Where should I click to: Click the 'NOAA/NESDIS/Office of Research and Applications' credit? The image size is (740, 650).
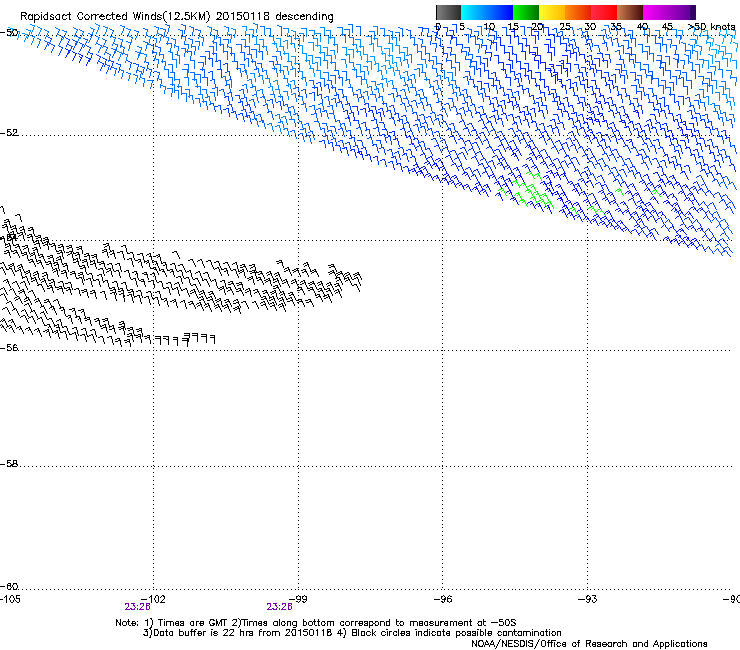click(589, 644)
